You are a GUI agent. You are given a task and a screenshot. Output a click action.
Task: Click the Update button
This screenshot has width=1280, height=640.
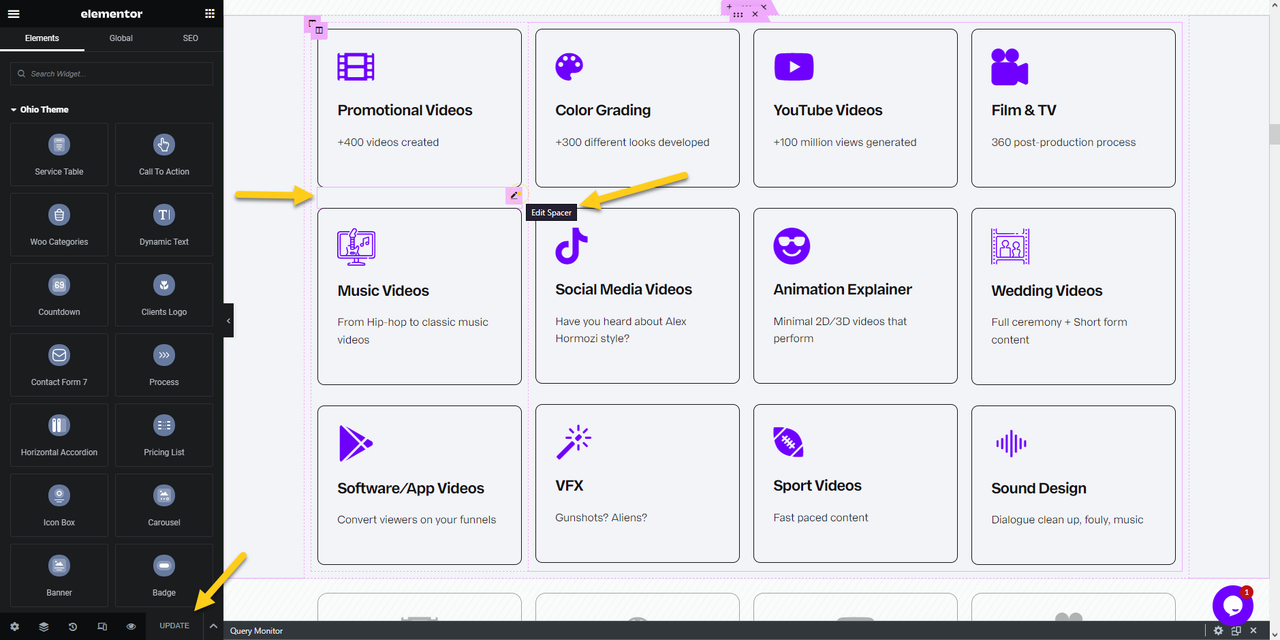click(174, 626)
